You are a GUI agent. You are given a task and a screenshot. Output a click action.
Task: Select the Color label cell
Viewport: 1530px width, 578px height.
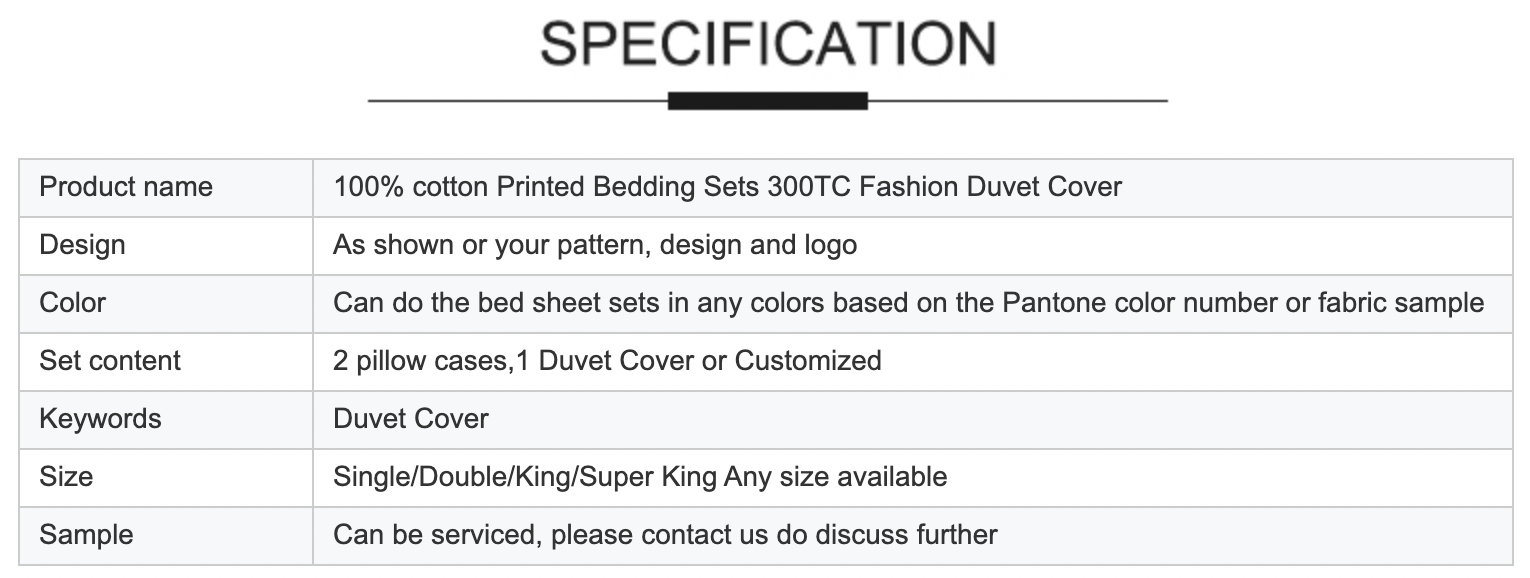tap(166, 303)
